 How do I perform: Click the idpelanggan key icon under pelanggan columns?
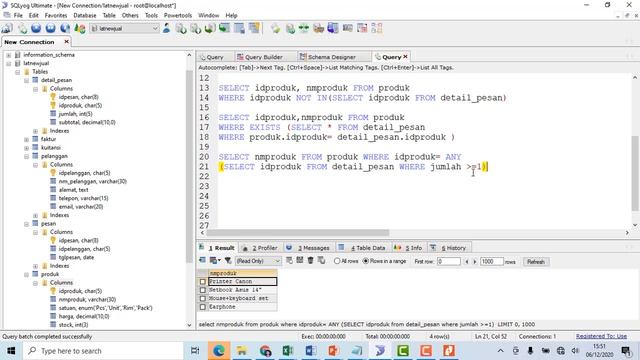pyautogui.click(x=53, y=173)
